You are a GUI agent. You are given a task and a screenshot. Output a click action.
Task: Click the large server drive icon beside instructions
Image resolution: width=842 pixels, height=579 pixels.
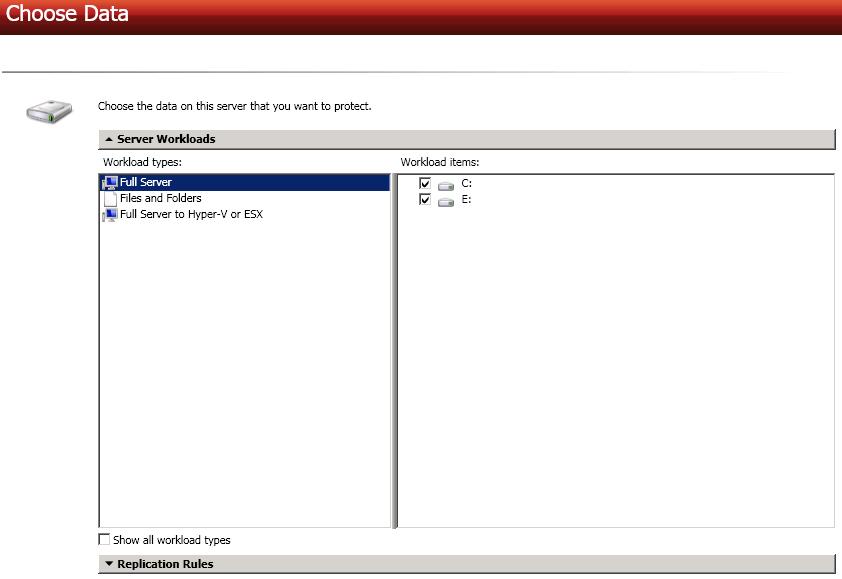coord(49,110)
